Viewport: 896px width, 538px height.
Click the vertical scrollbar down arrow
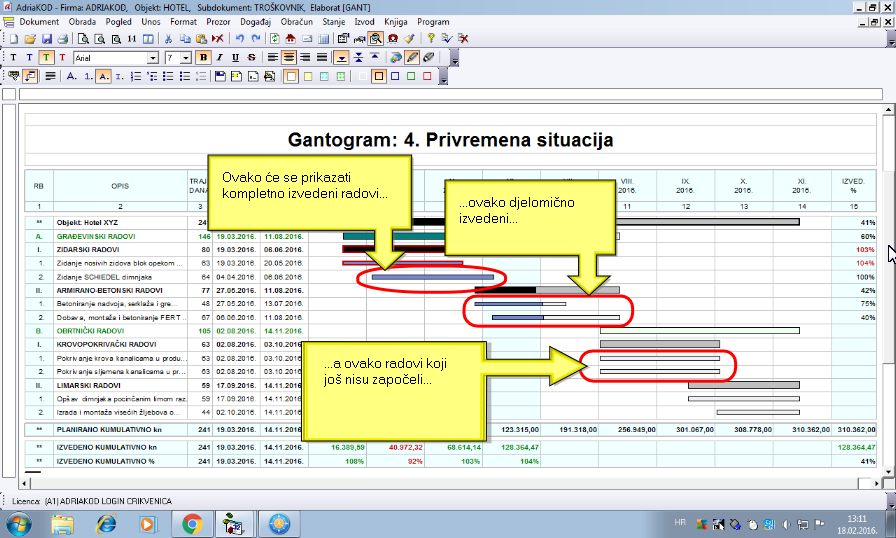tap(889, 472)
